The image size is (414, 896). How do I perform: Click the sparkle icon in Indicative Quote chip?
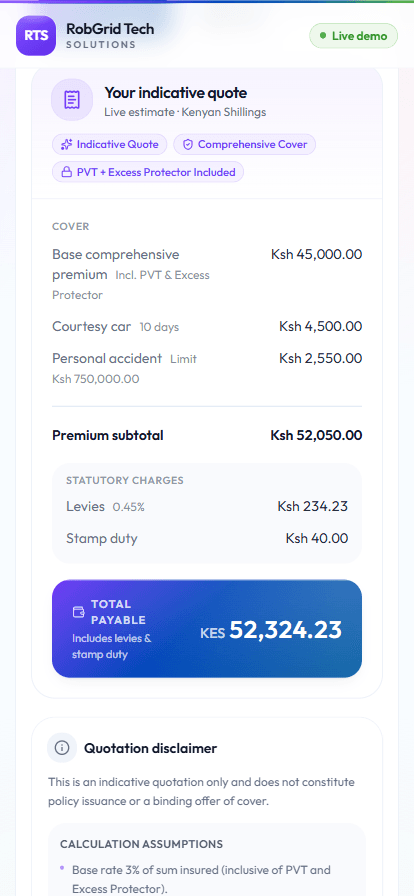coord(66,145)
